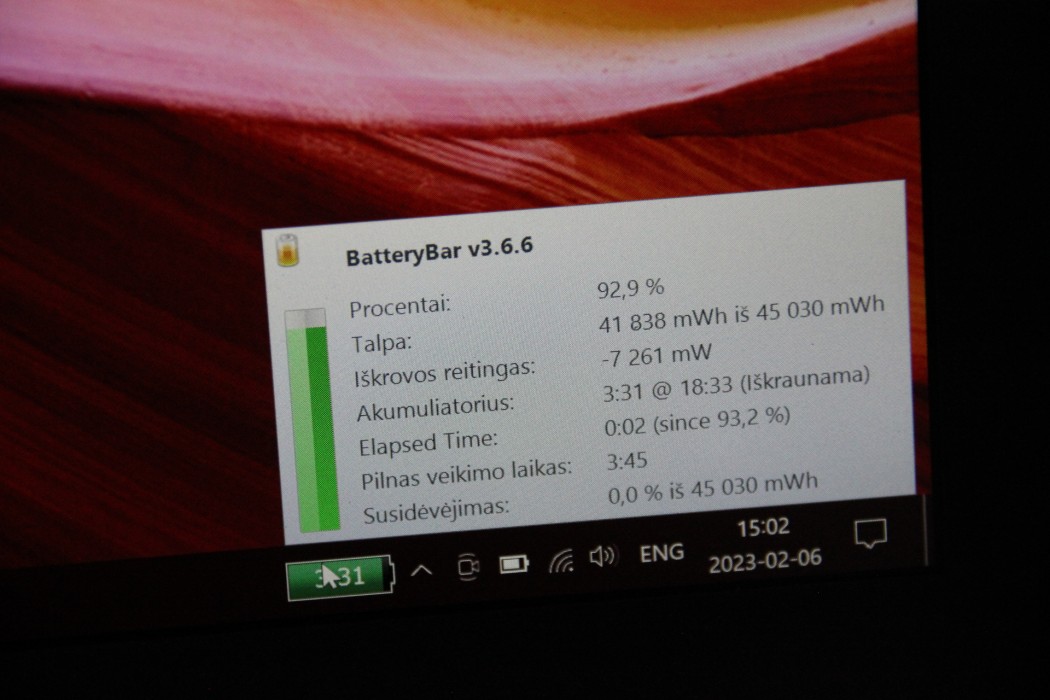Click the Elapsed Time label
The image size is (1050, 700).
[428, 443]
